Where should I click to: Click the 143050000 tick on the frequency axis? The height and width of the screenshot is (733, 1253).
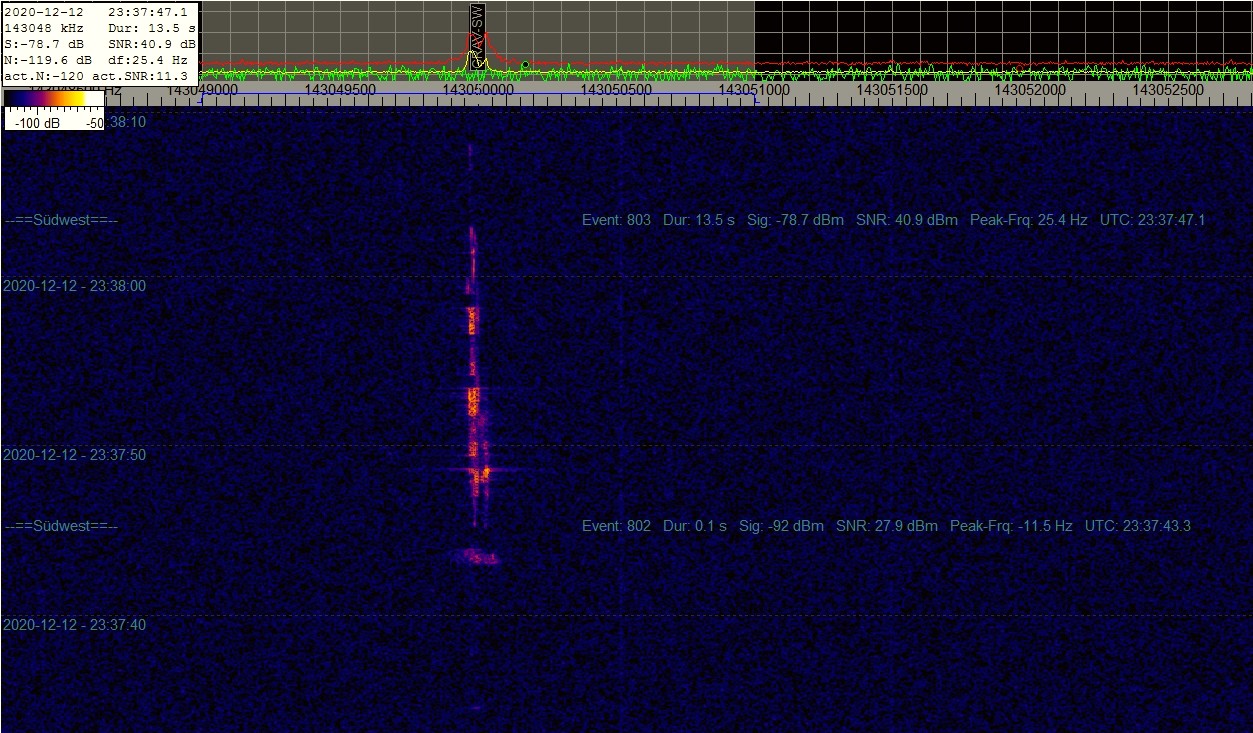(x=478, y=90)
